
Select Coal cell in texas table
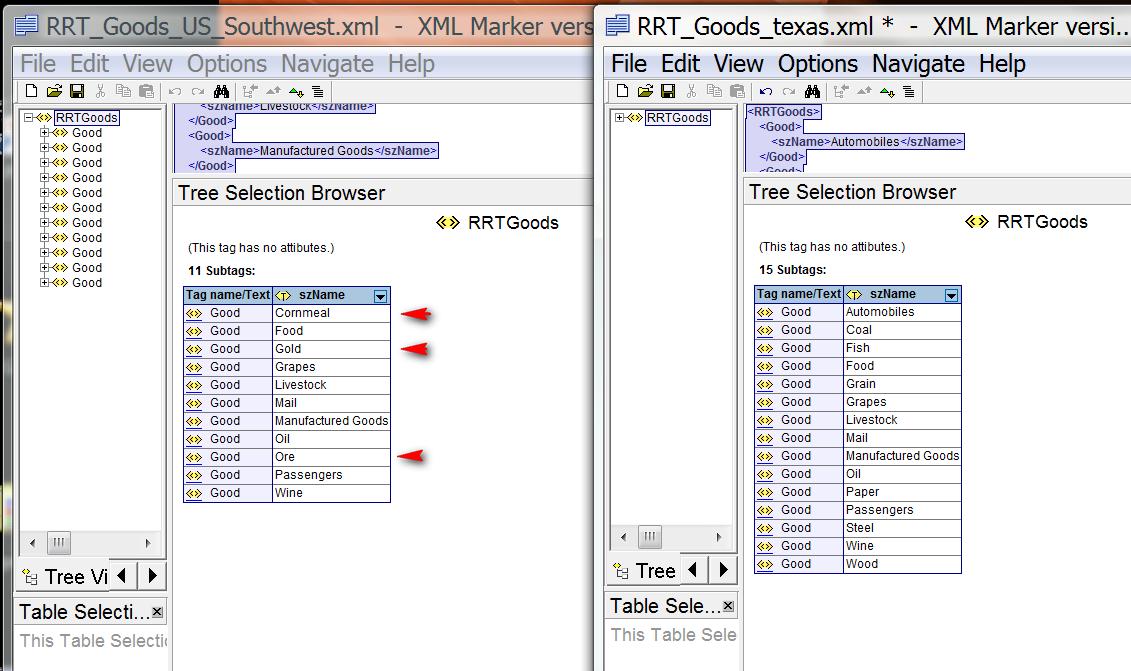tap(902, 330)
